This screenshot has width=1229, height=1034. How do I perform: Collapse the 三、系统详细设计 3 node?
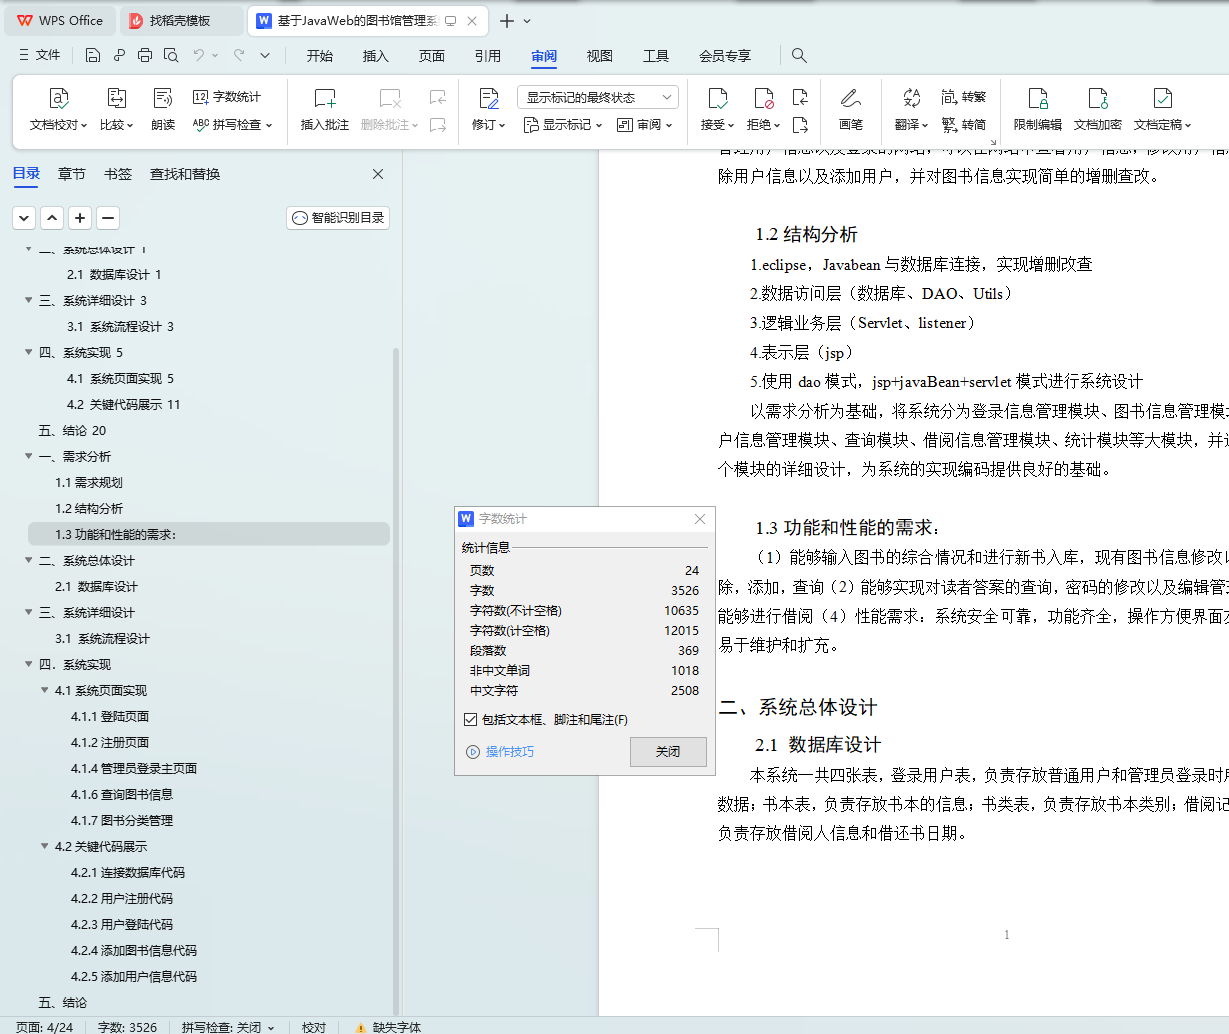(x=28, y=300)
